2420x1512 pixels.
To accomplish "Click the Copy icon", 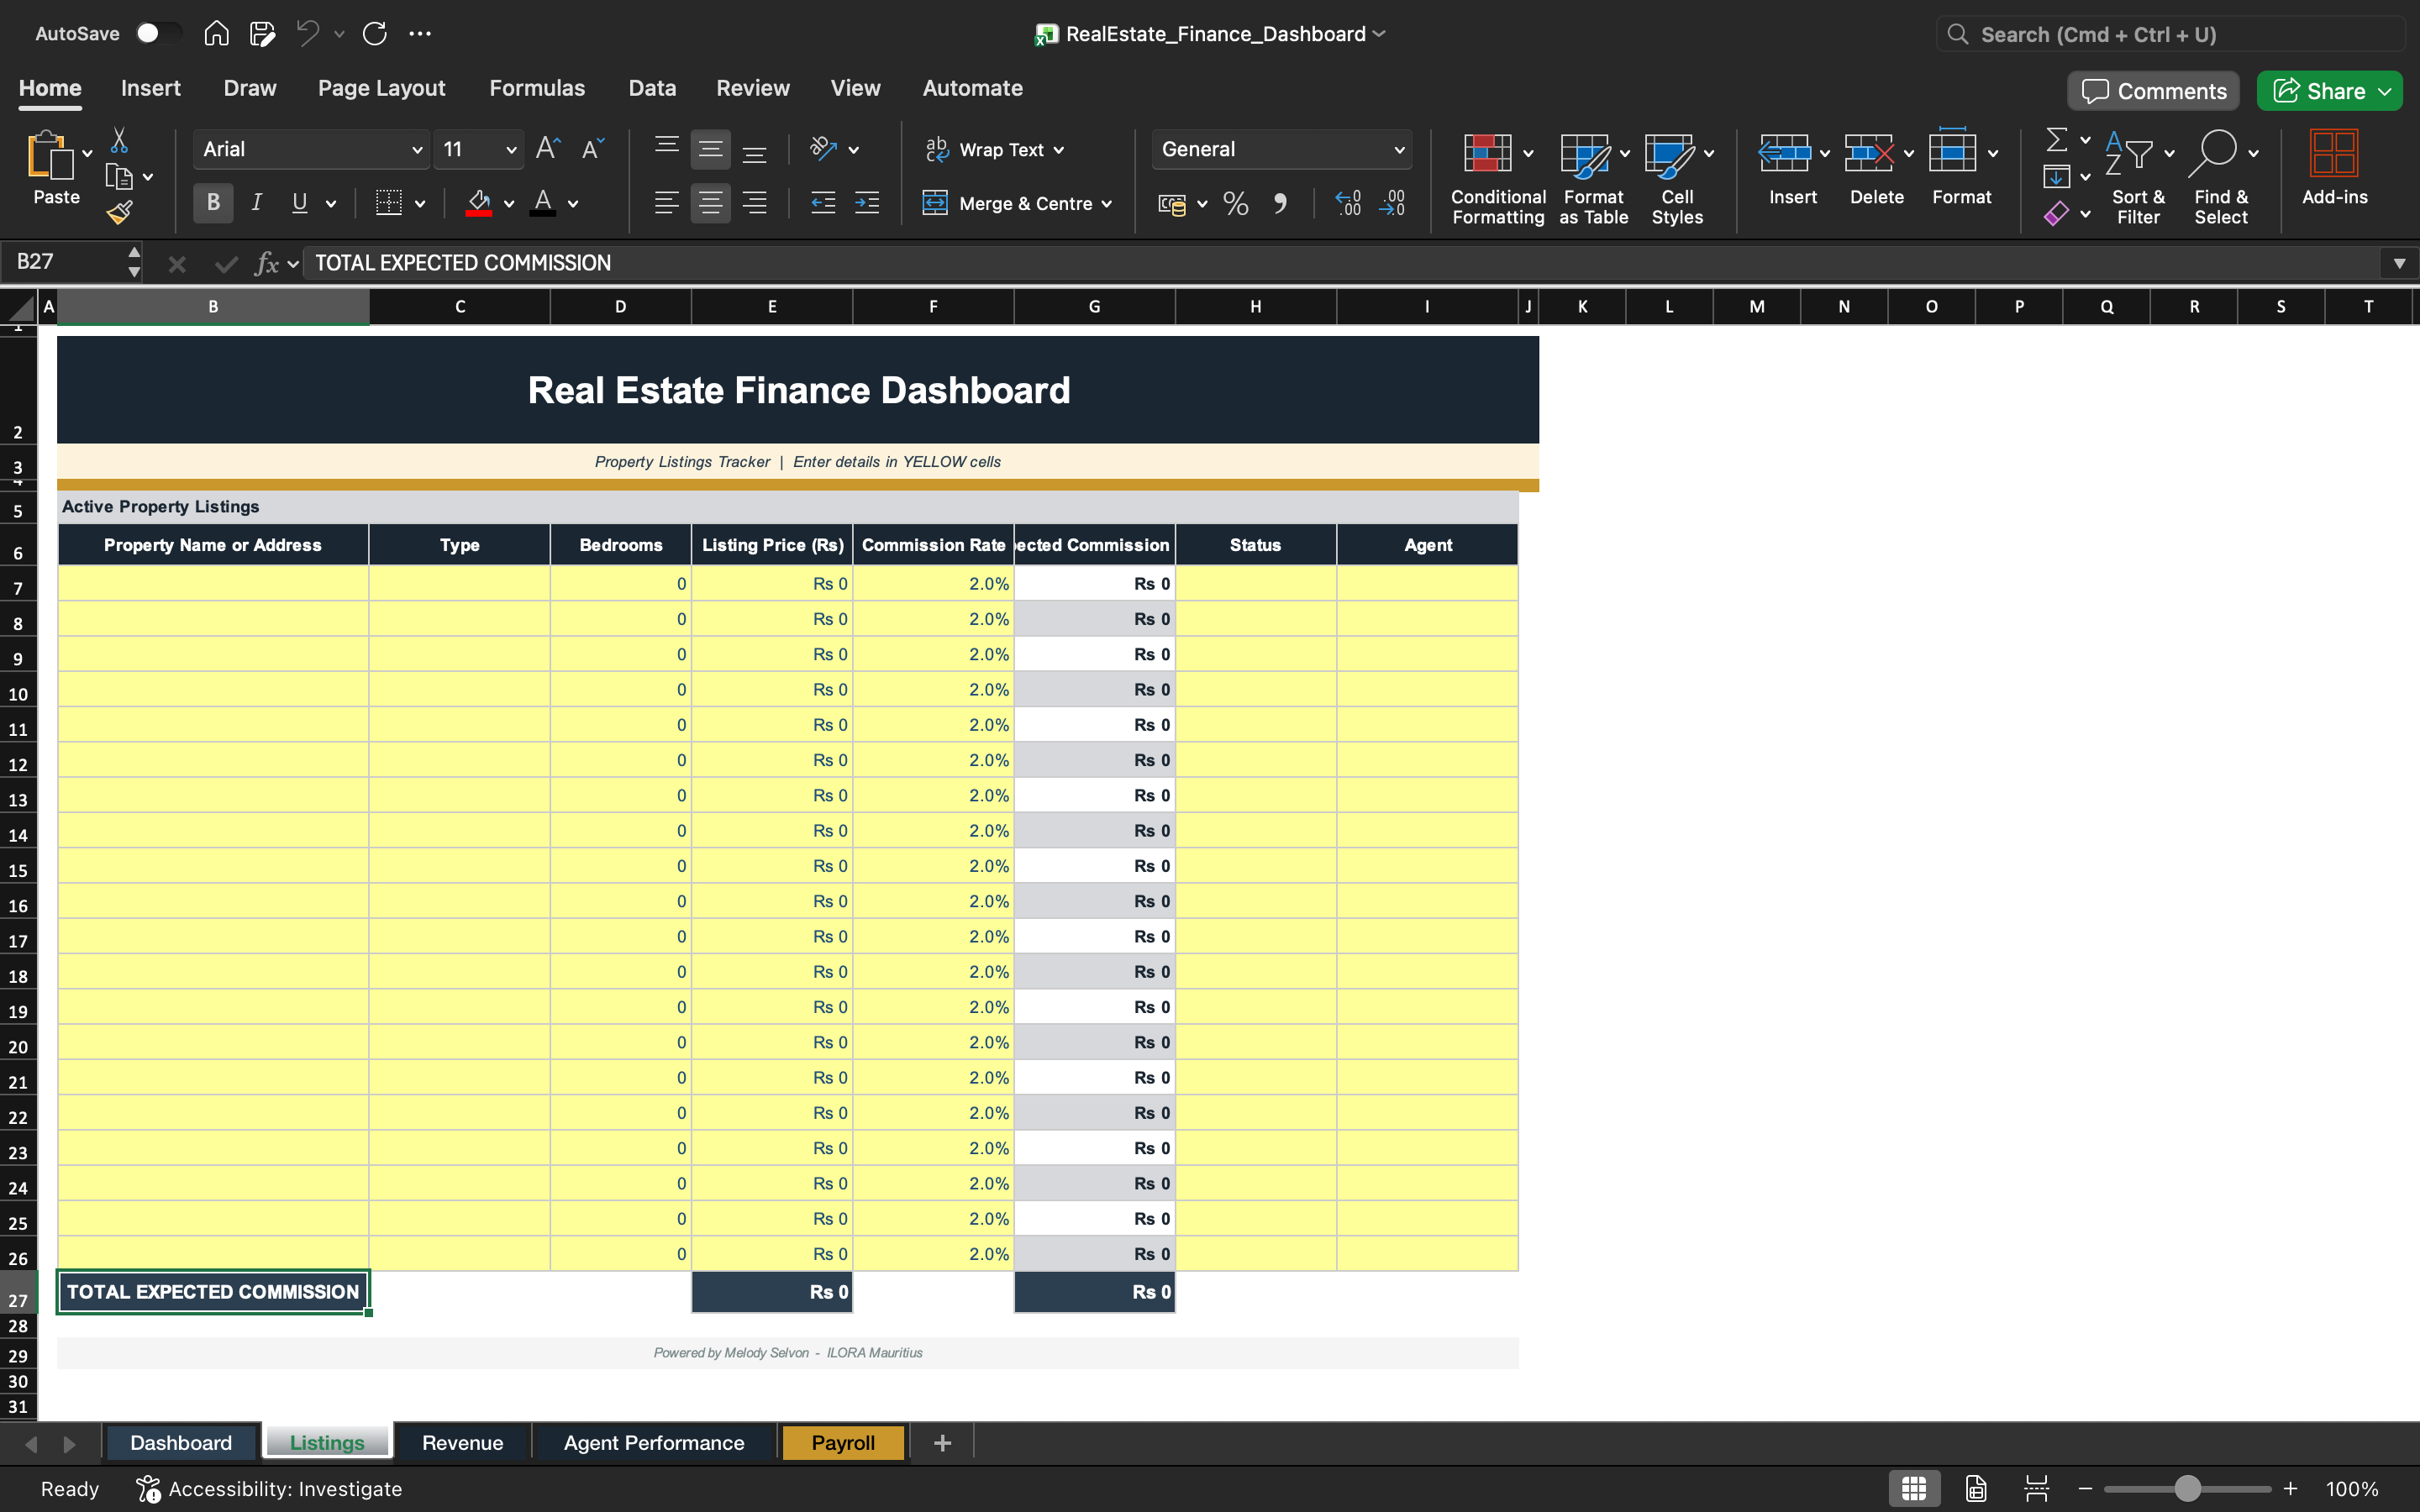I will (x=119, y=177).
